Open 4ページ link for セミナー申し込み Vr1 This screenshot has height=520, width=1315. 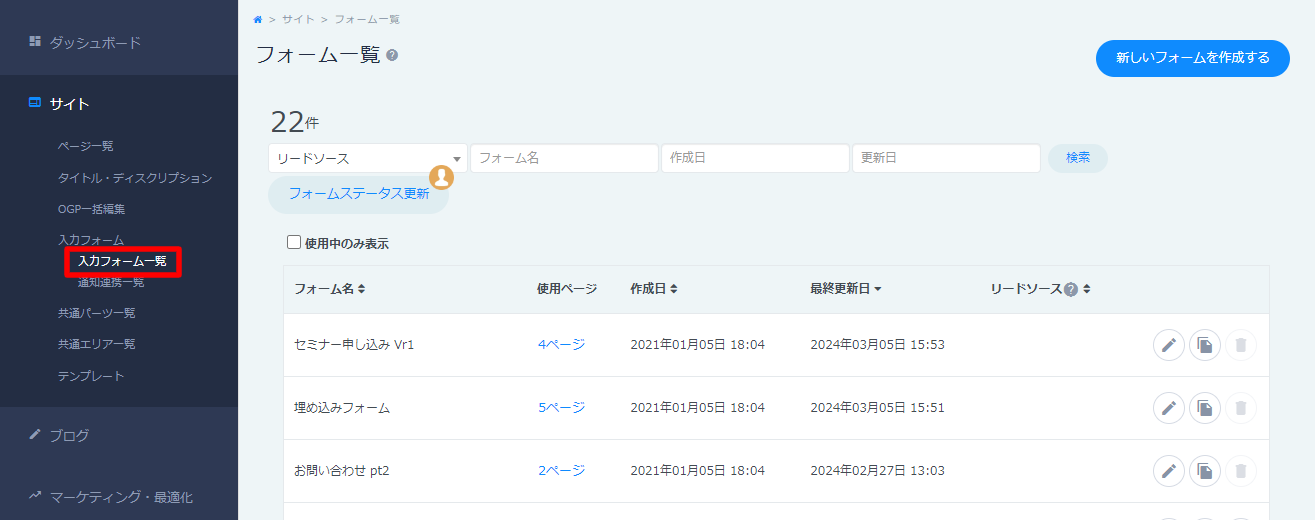[x=561, y=345]
